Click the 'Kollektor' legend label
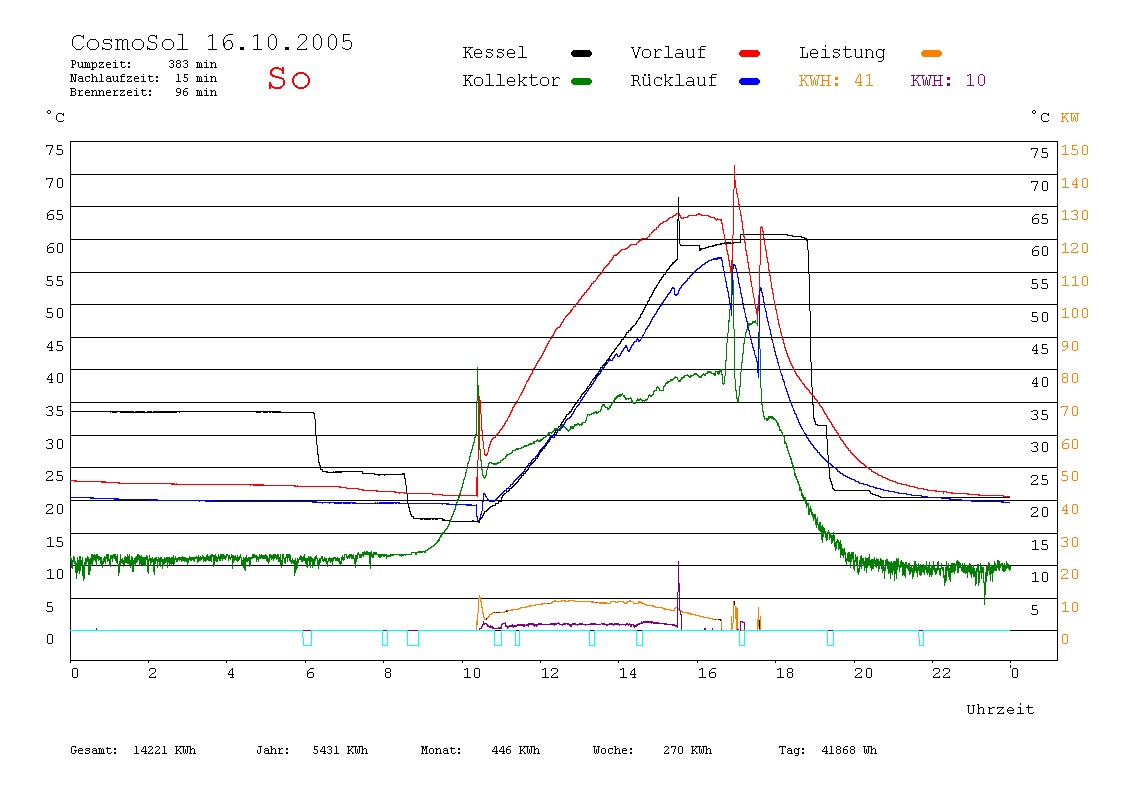Image resolution: width=1148 pixels, height=812 pixels. tap(511, 81)
